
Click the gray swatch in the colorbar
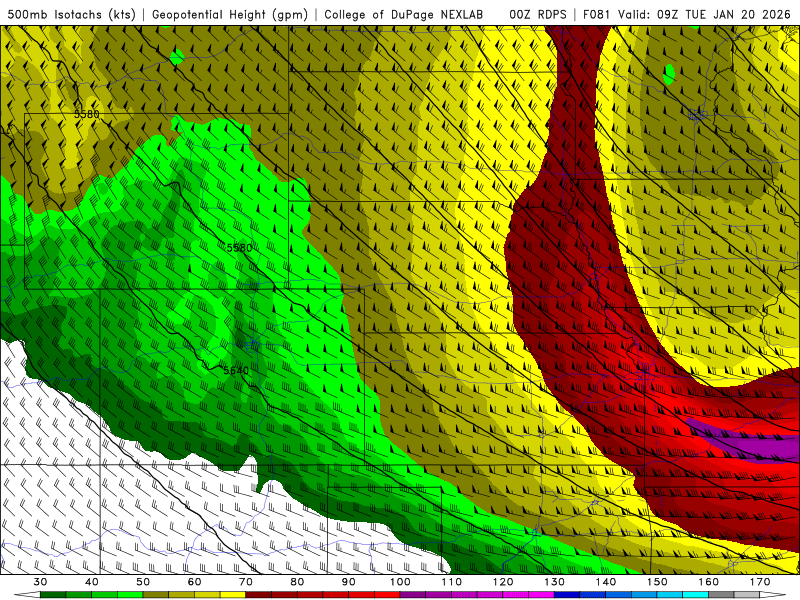[x=721, y=595]
